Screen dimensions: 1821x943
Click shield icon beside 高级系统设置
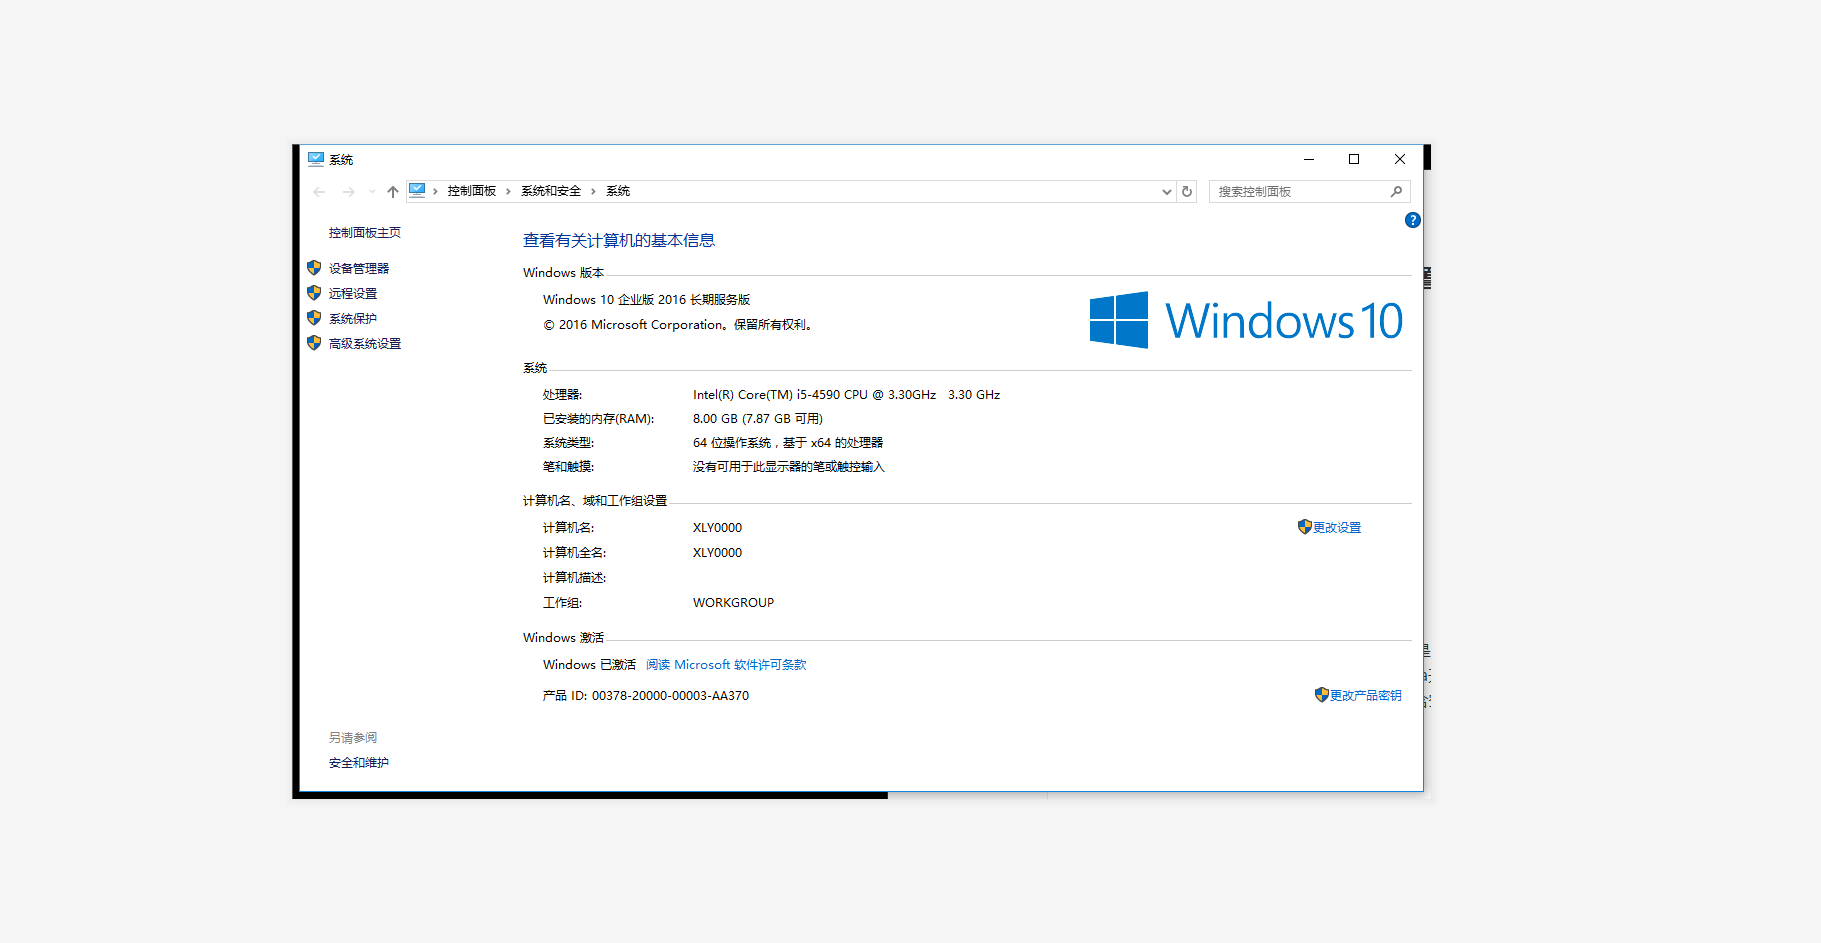tap(314, 343)
